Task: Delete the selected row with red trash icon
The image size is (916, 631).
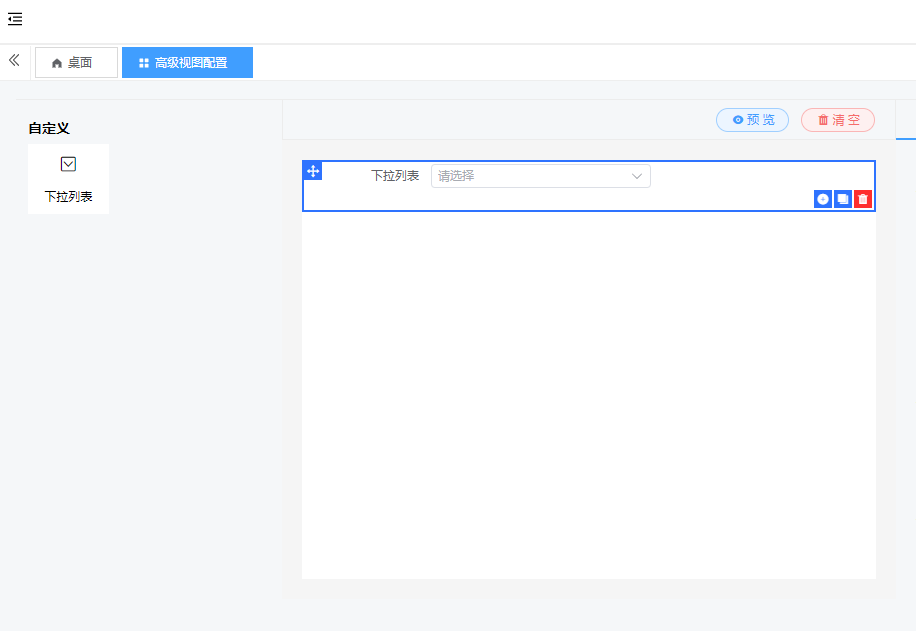Action: (863, 199)
